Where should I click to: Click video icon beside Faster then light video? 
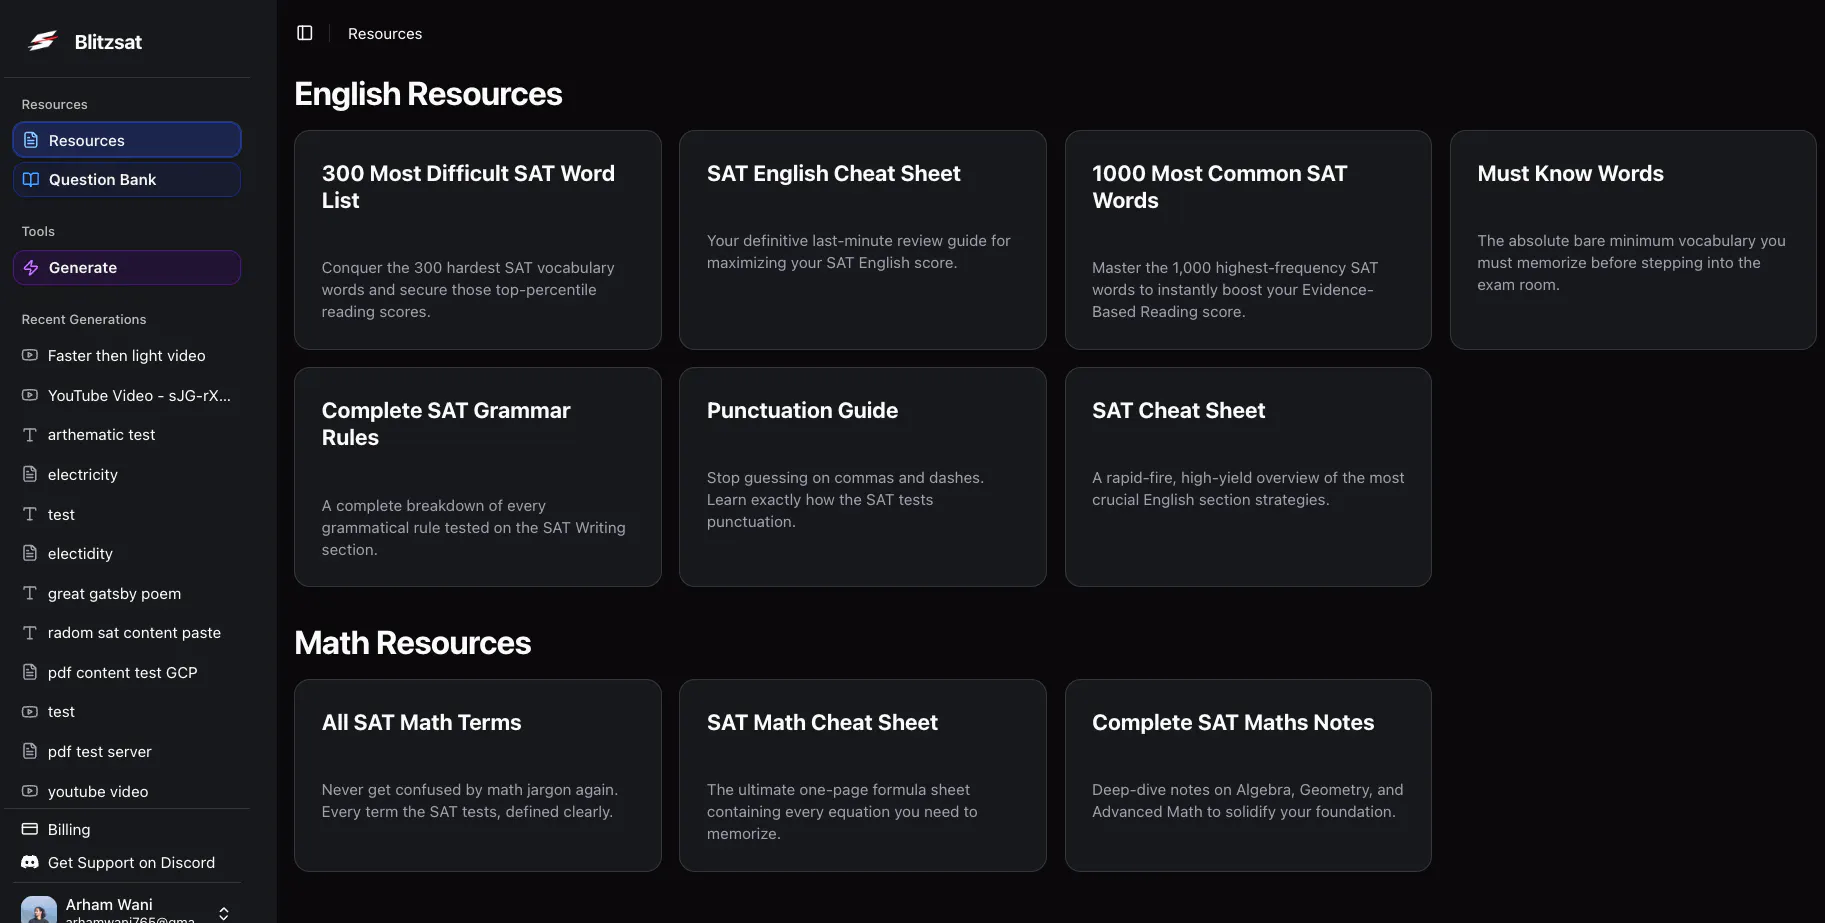point(30,355)
